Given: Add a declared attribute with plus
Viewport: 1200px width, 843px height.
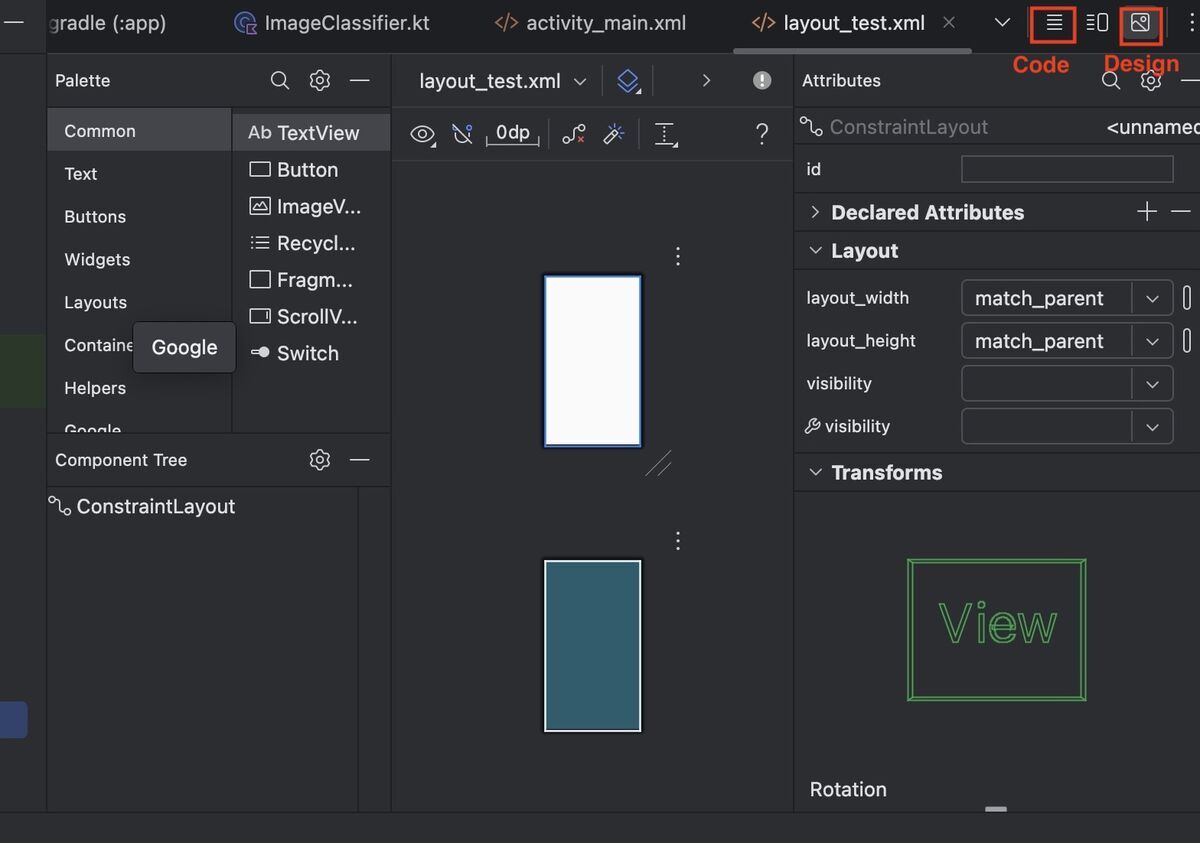Looking at the screenshot, I should pos(1147,211).
